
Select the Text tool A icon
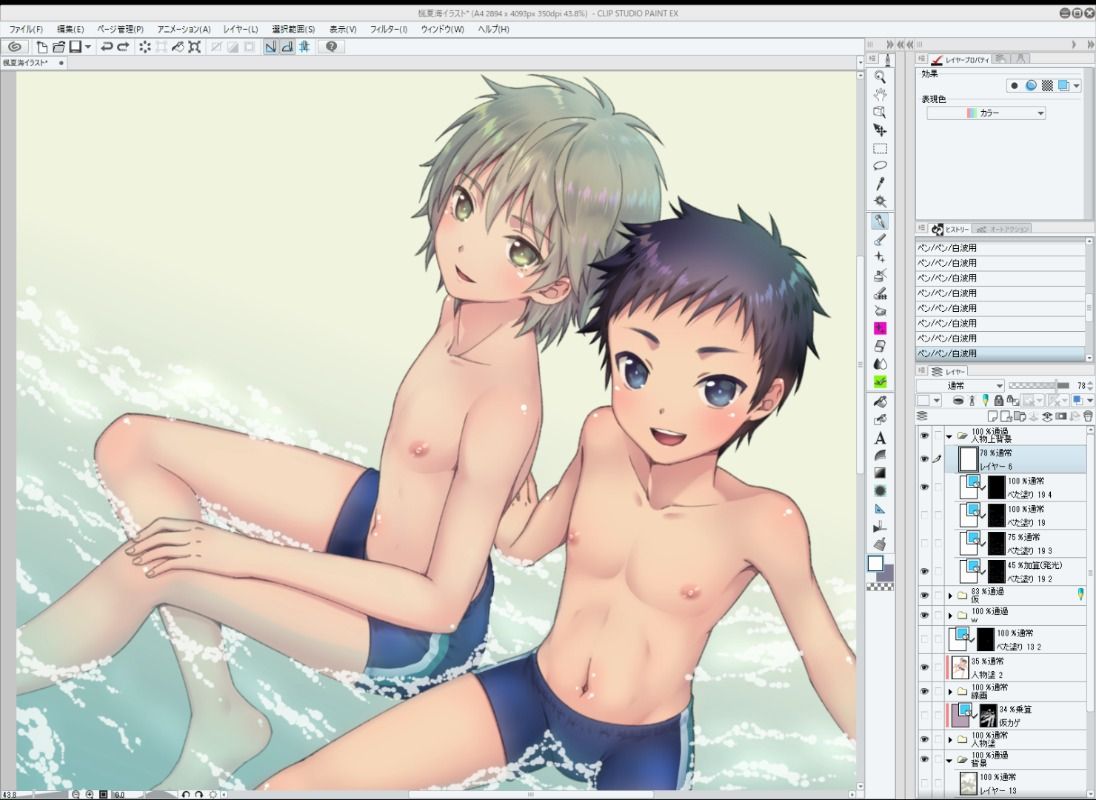880,438
